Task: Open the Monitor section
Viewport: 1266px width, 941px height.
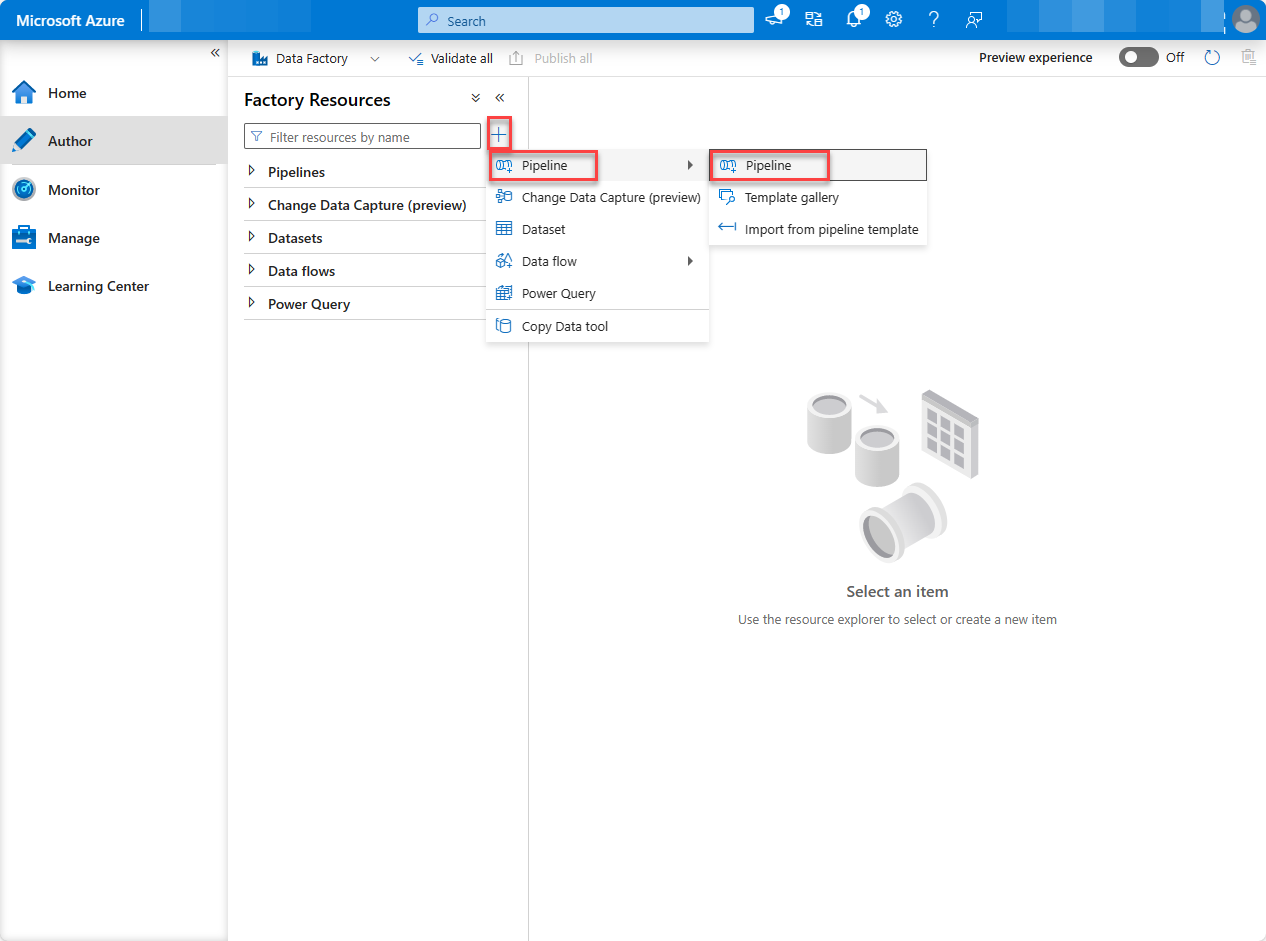Action: point(75,189)
